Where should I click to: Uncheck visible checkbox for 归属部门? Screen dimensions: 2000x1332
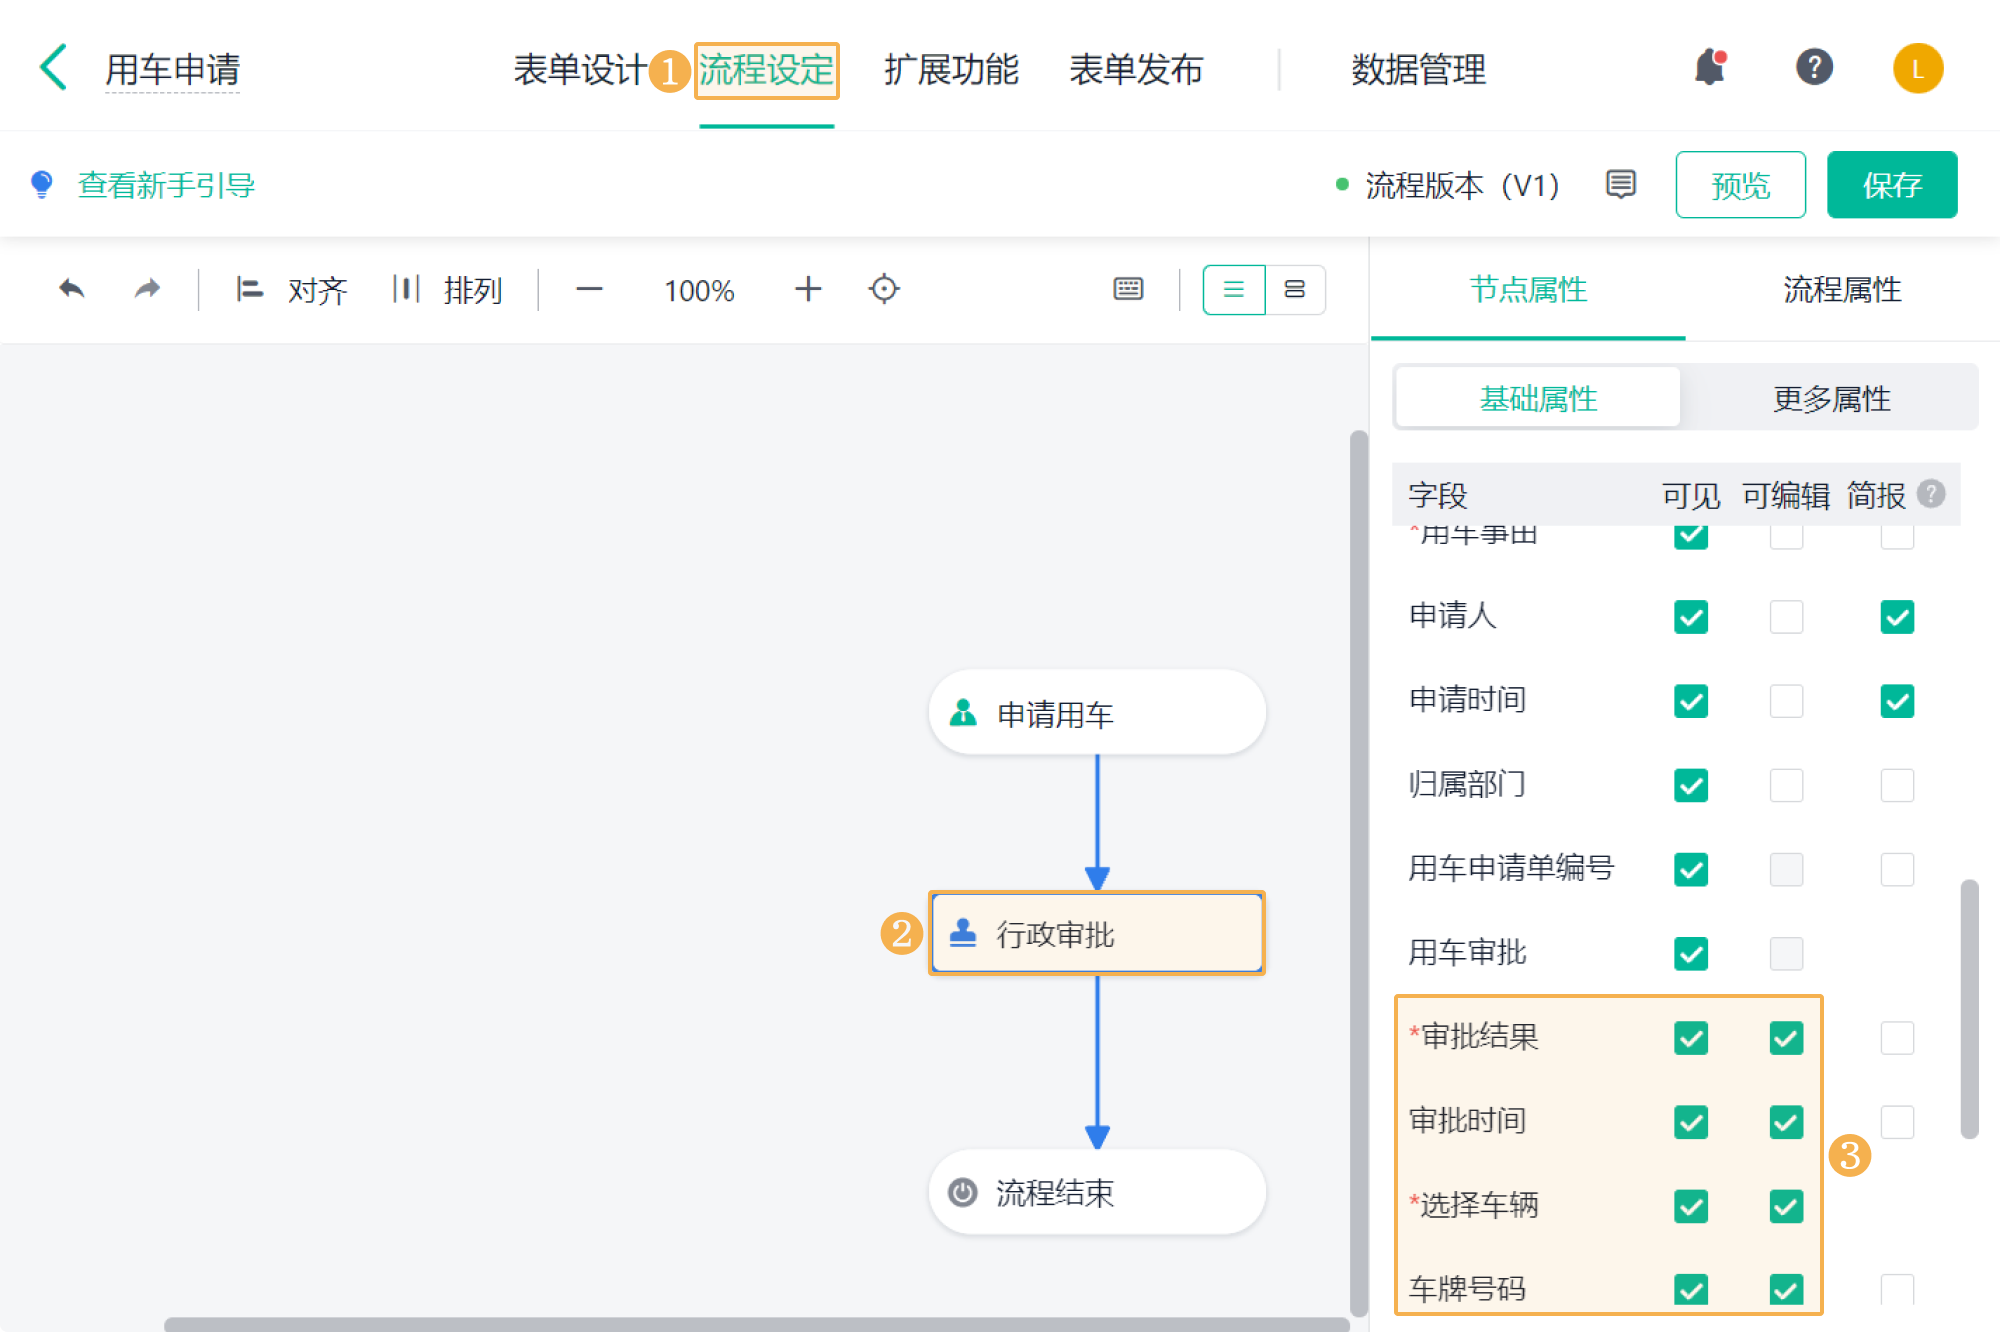pos(1690,785)
